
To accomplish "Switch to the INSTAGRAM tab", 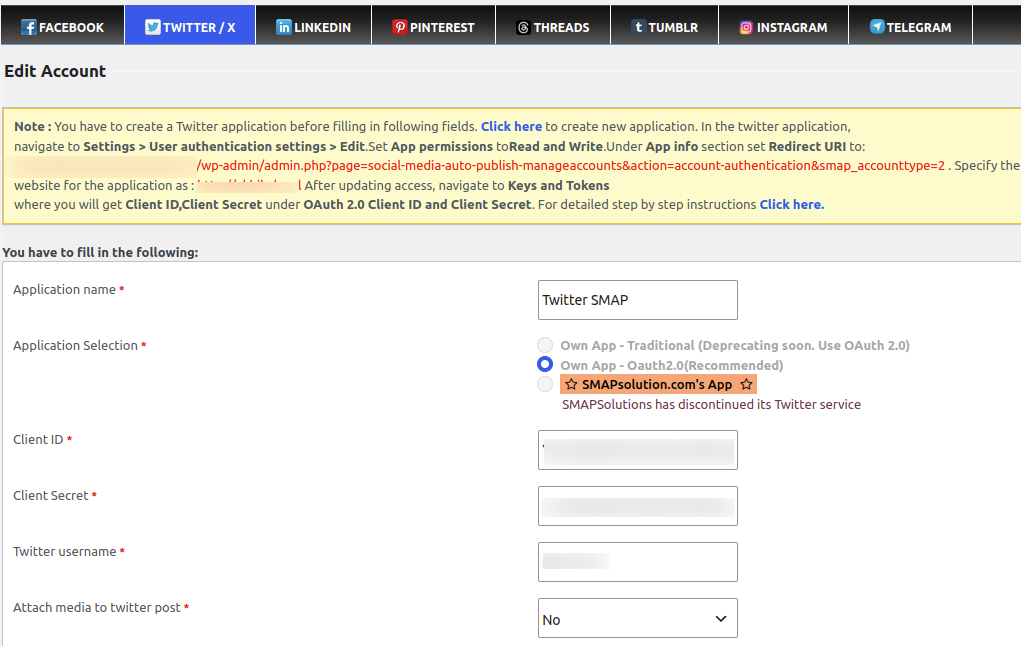I will pyautogui.click(x=783, y=25).
